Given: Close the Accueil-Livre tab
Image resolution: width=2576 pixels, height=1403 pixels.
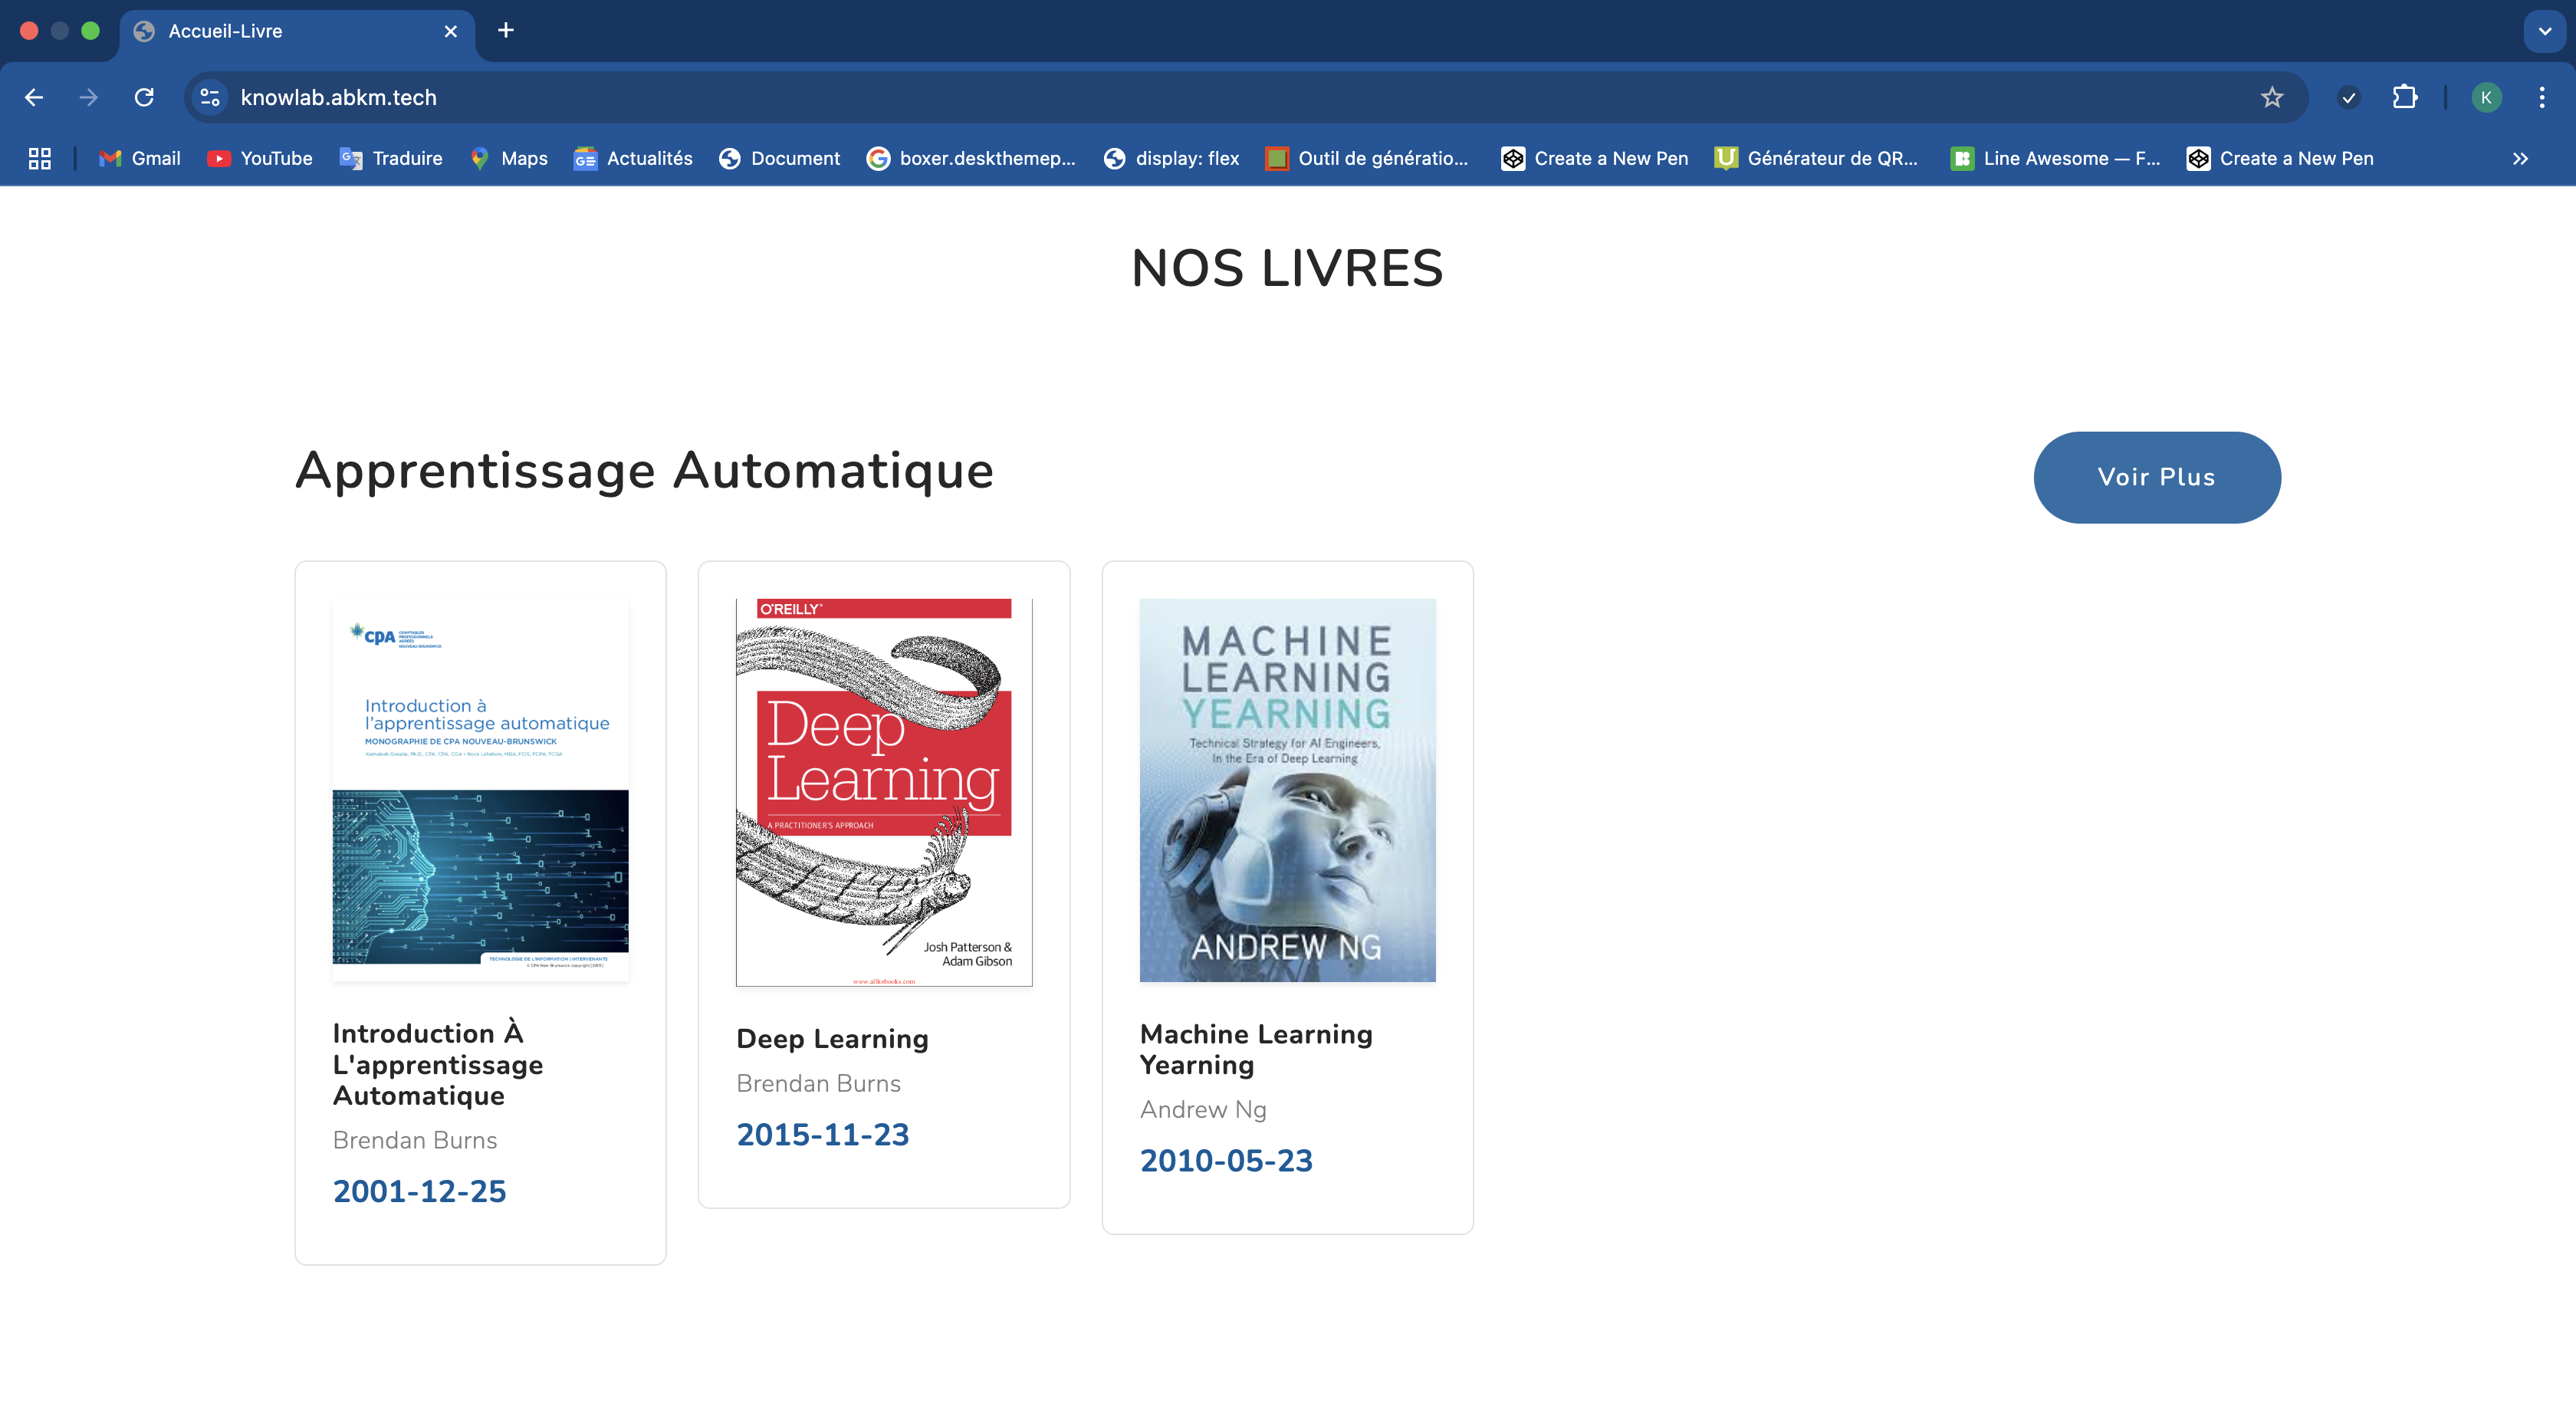Looking at the screenshot, I should [x=451, y=31].
